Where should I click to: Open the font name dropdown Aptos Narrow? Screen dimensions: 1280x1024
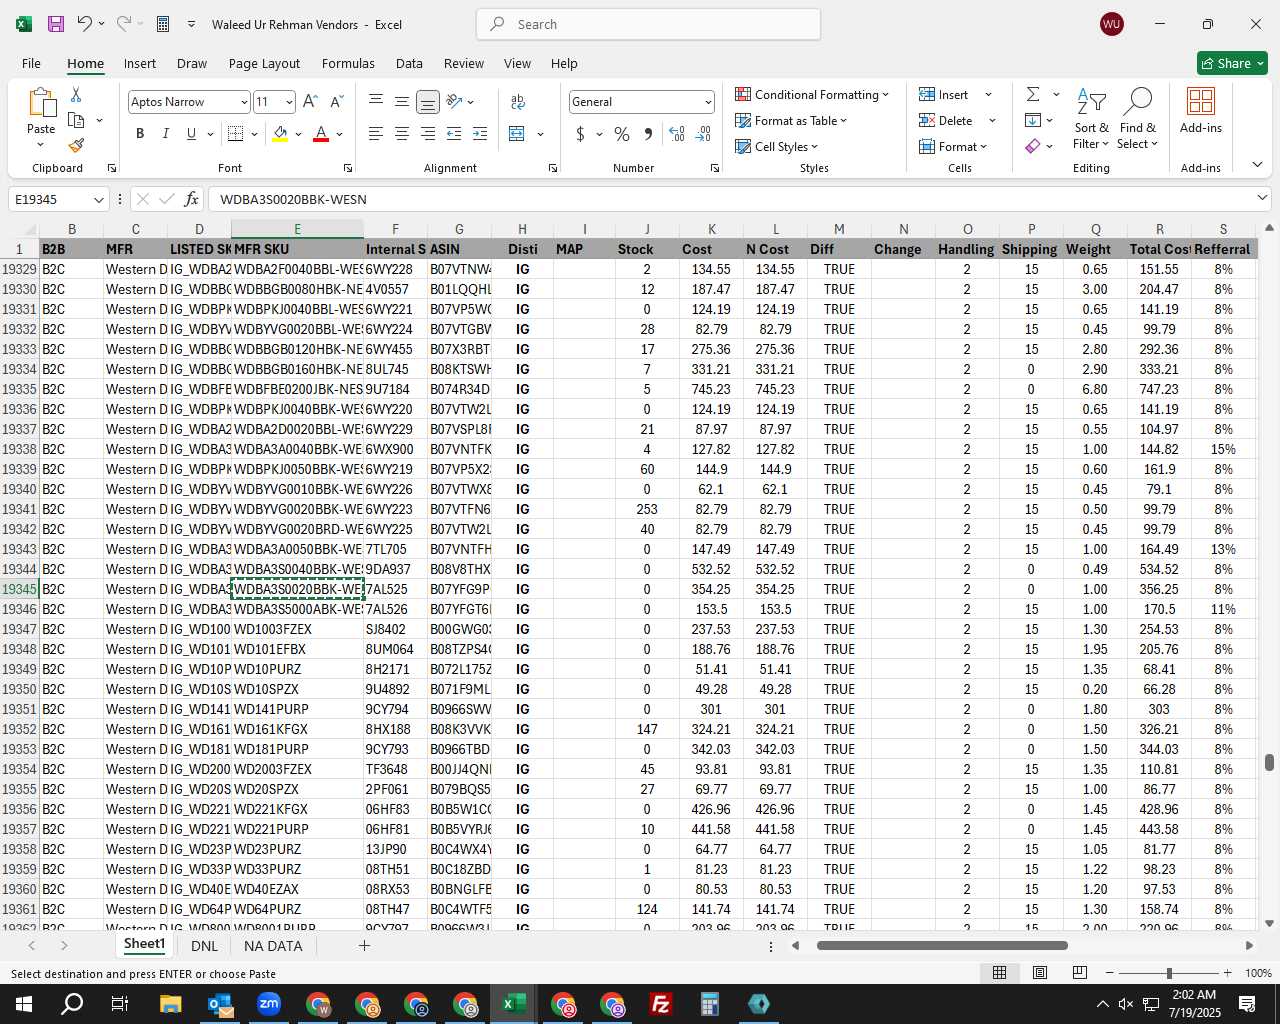(244, 102)
